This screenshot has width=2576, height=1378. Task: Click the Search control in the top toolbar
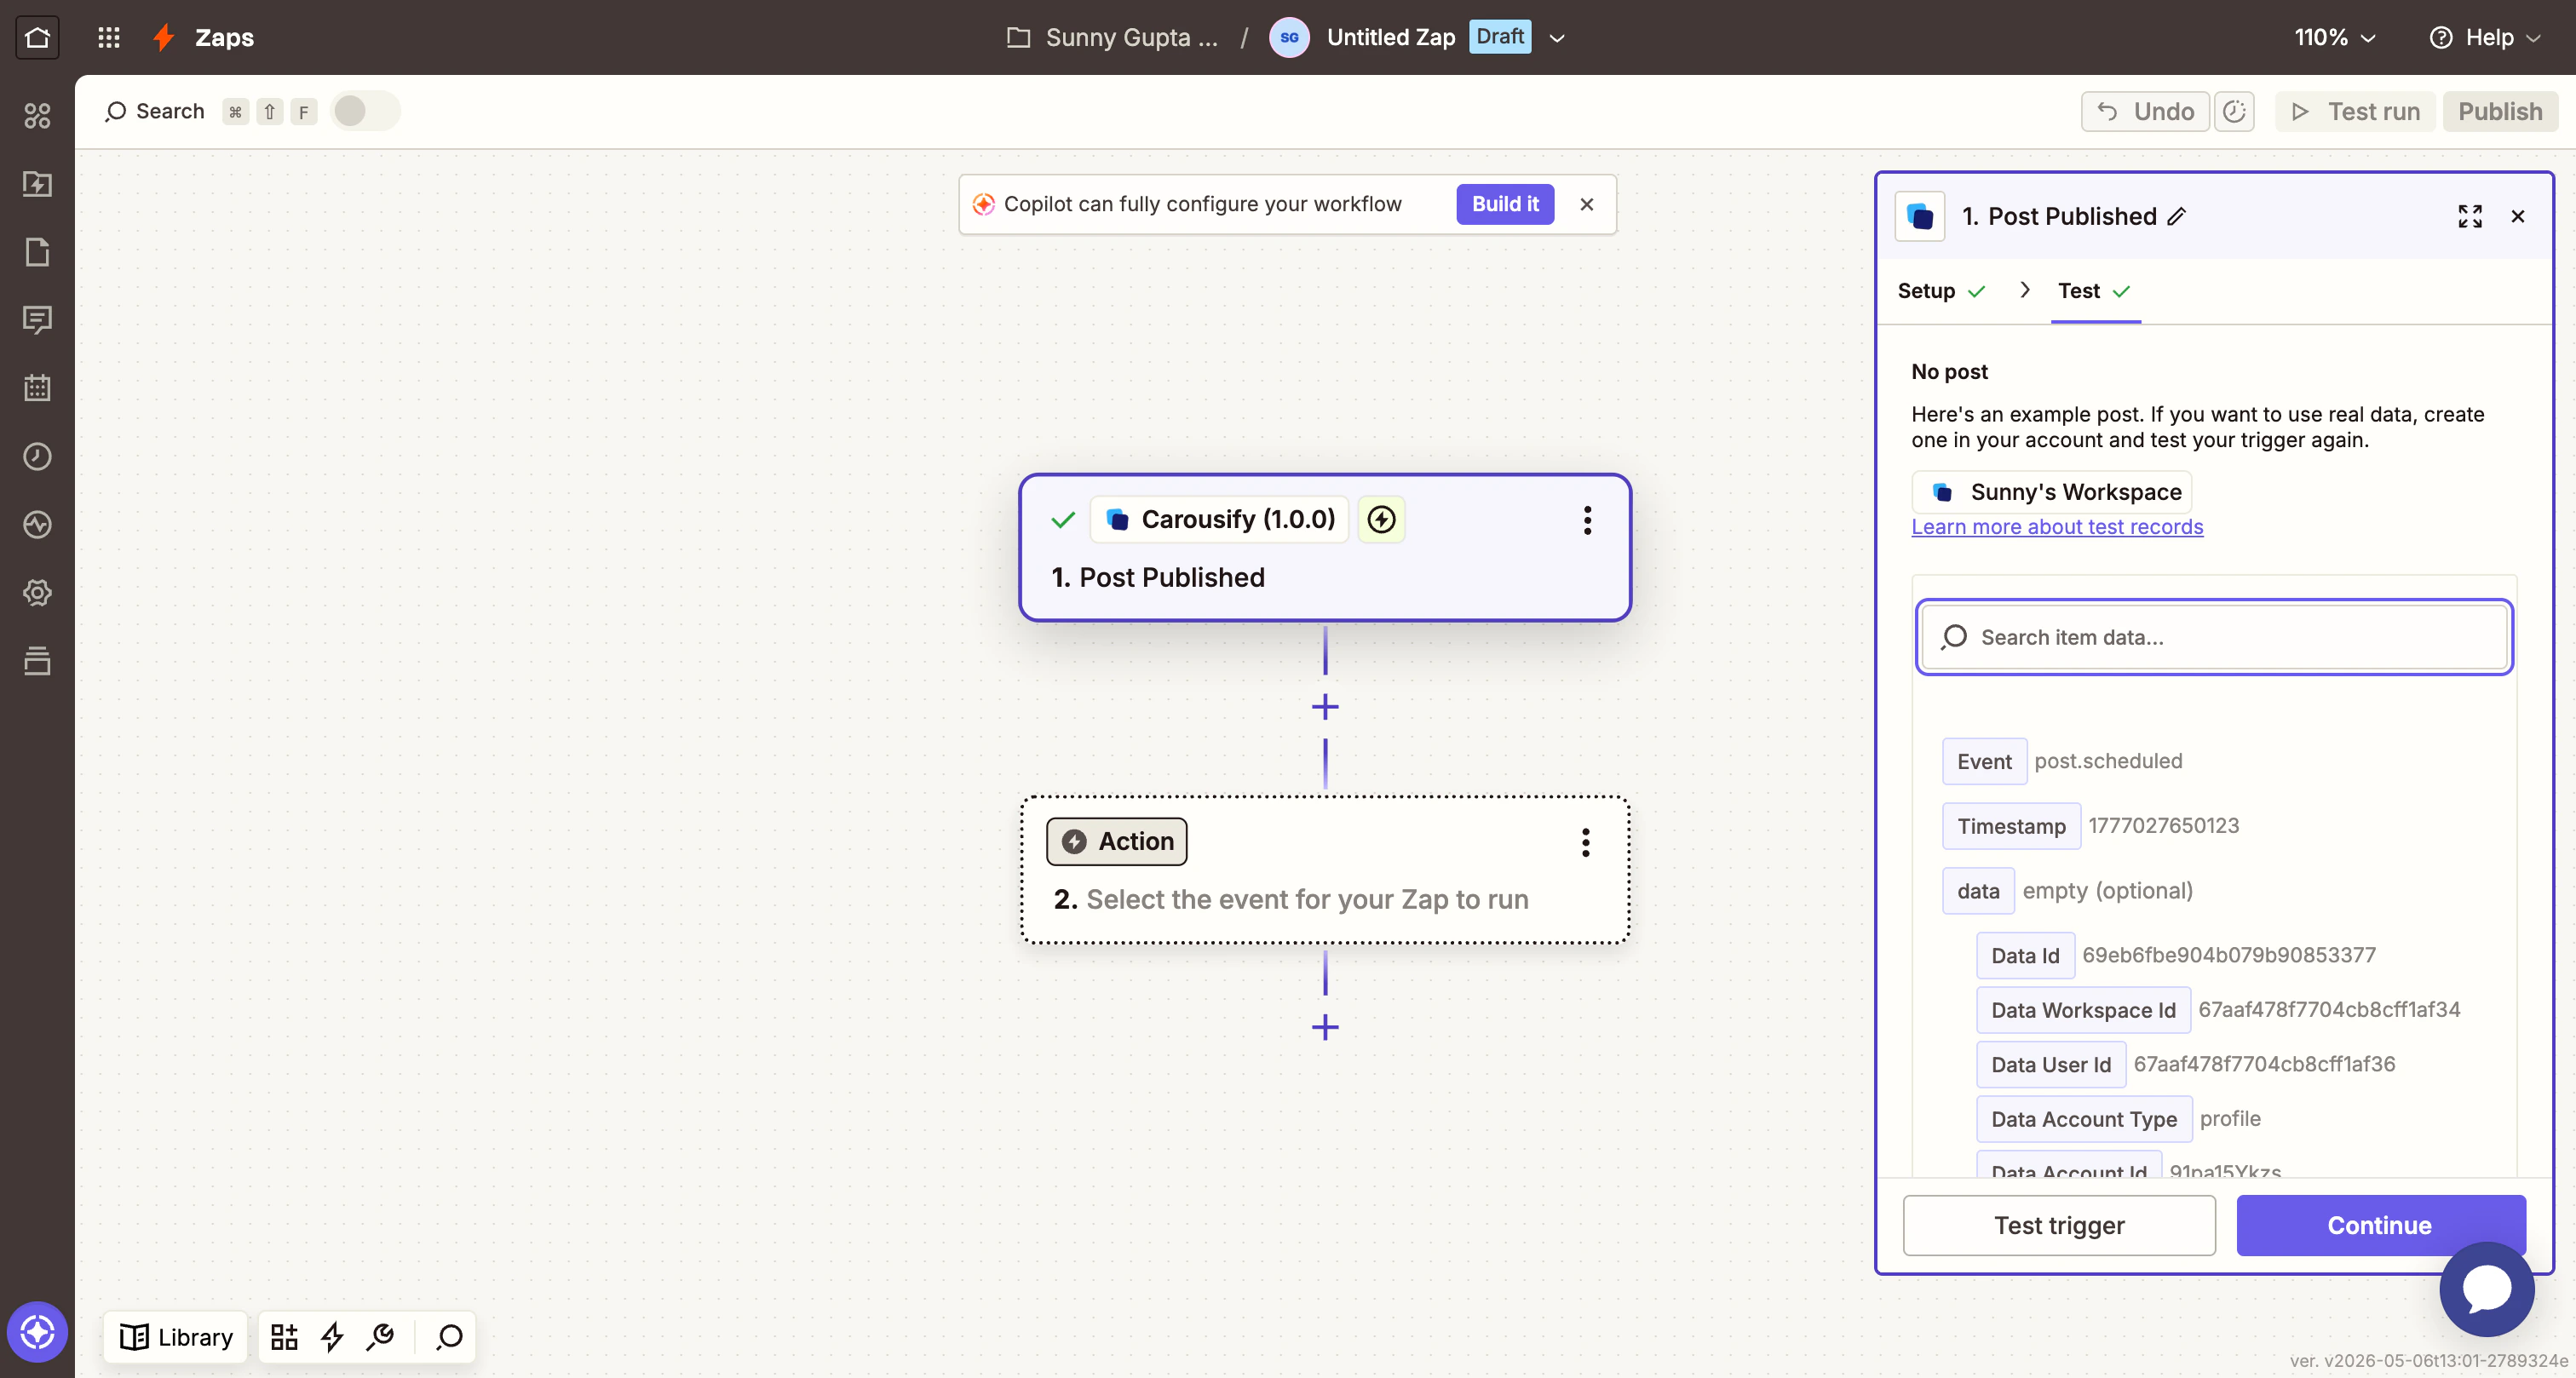155,111
